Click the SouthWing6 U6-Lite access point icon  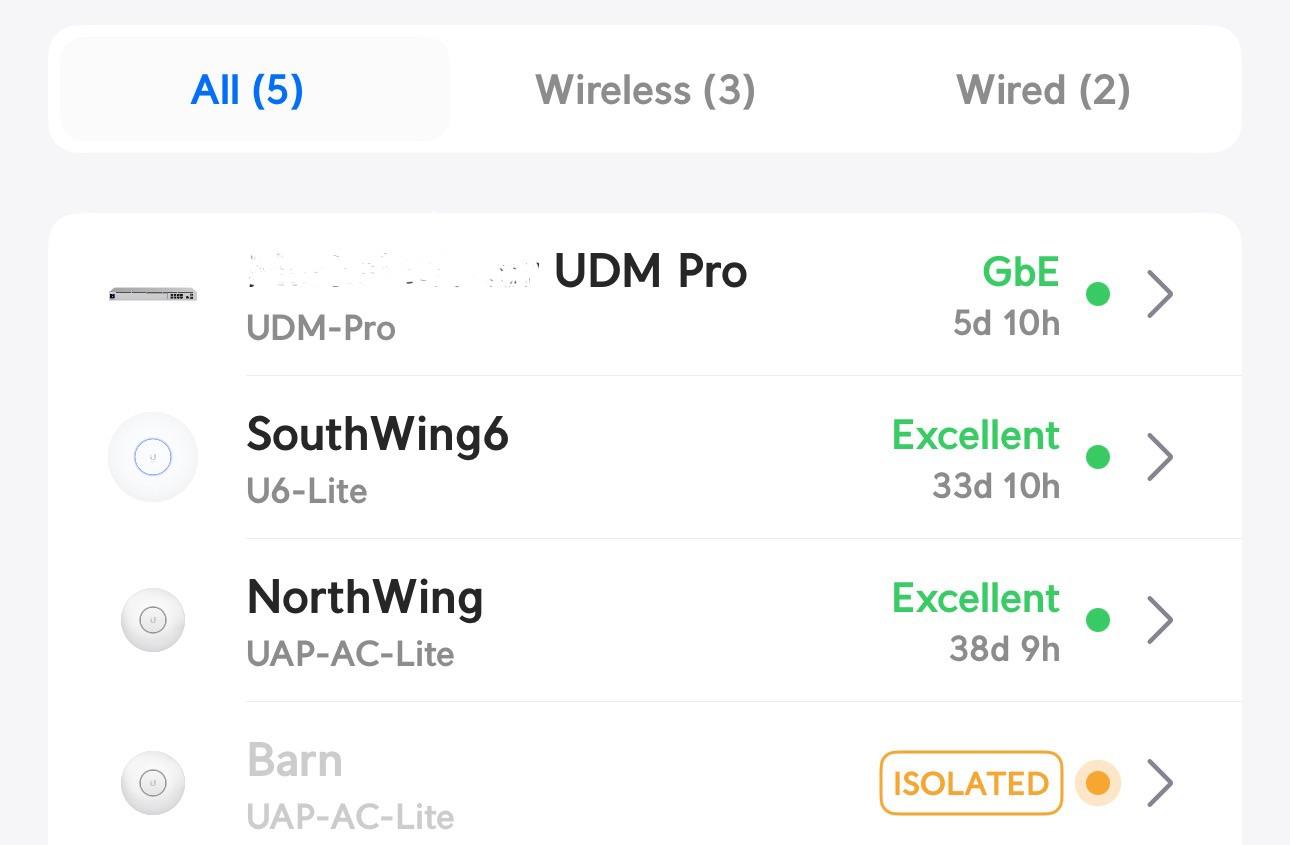152,457
